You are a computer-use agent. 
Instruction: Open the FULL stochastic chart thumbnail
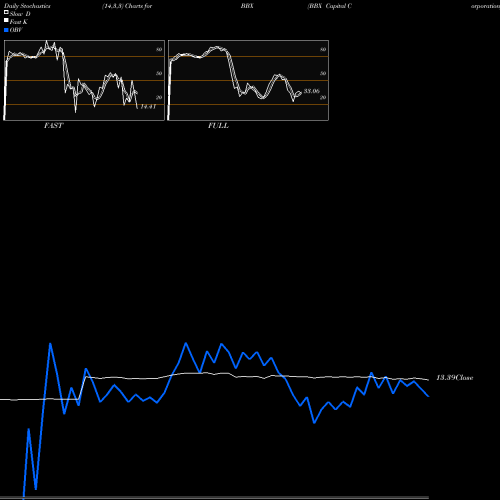[x=248, y=80]
